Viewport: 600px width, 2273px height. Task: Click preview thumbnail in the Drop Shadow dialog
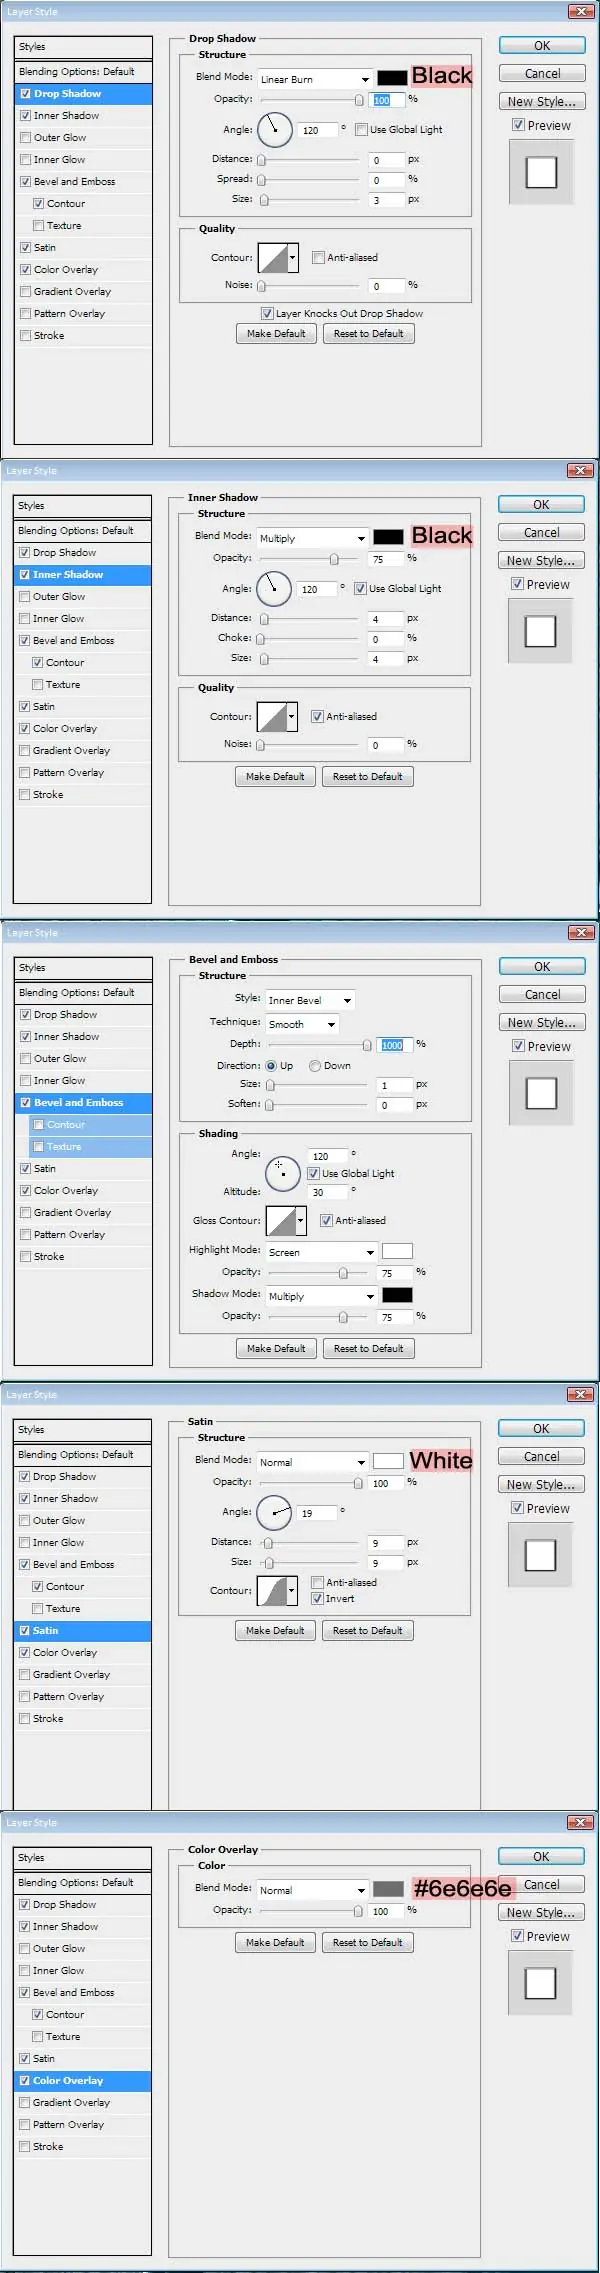541,172
